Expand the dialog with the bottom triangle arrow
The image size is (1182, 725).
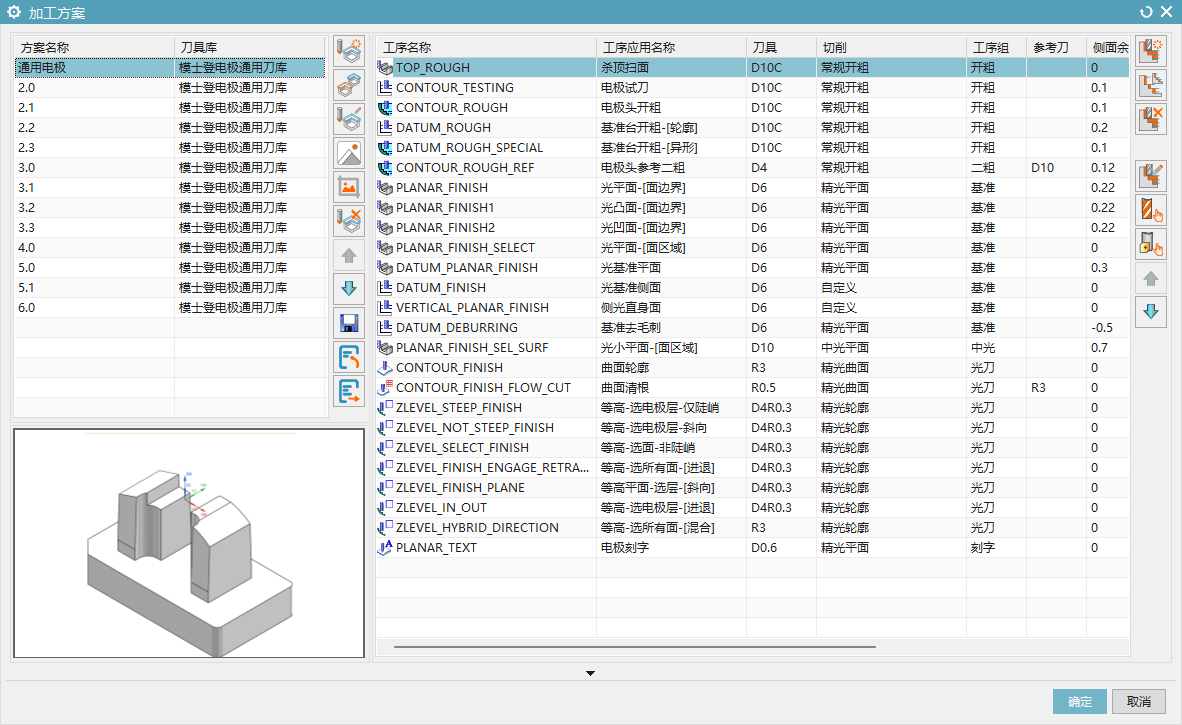point(590,673)
